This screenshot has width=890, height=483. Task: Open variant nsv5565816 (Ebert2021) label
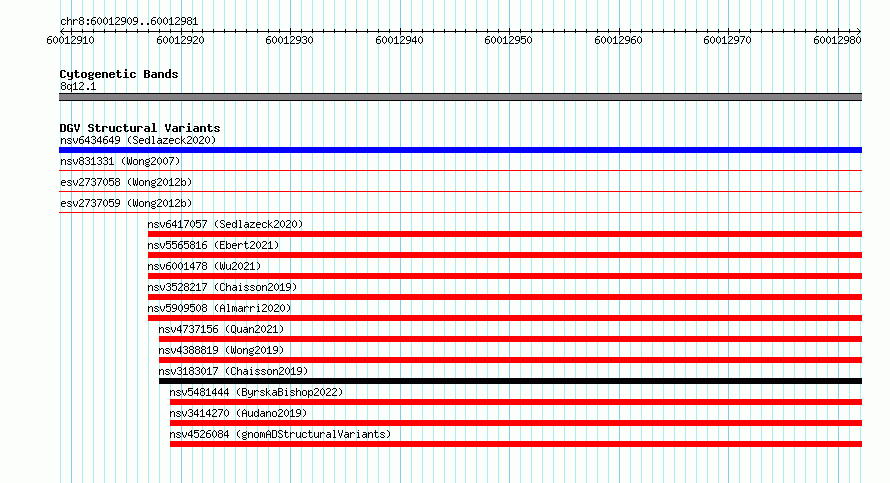(213, 245)
